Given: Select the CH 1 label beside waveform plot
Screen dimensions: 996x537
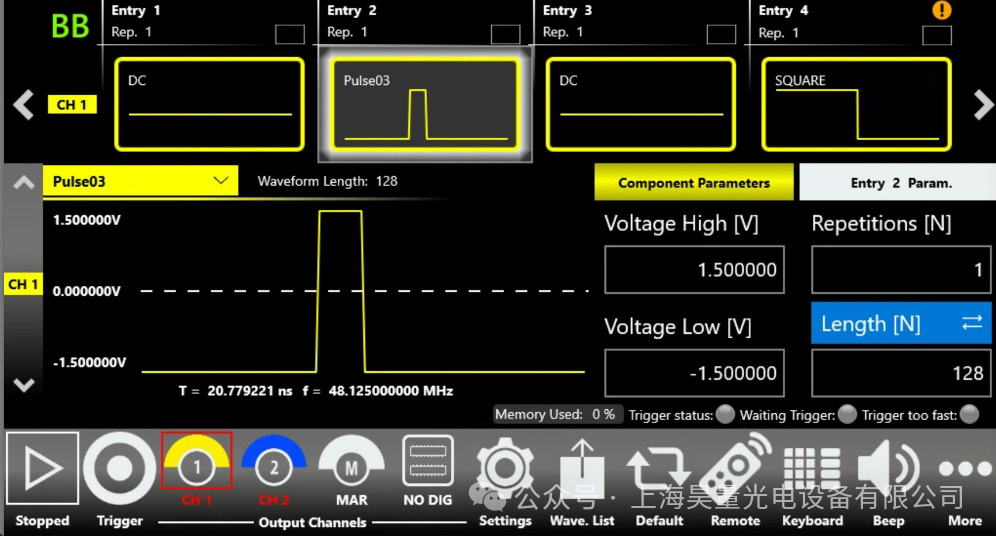Looking at the screenshot, I should pyautogui.click(x=24, y=284).
